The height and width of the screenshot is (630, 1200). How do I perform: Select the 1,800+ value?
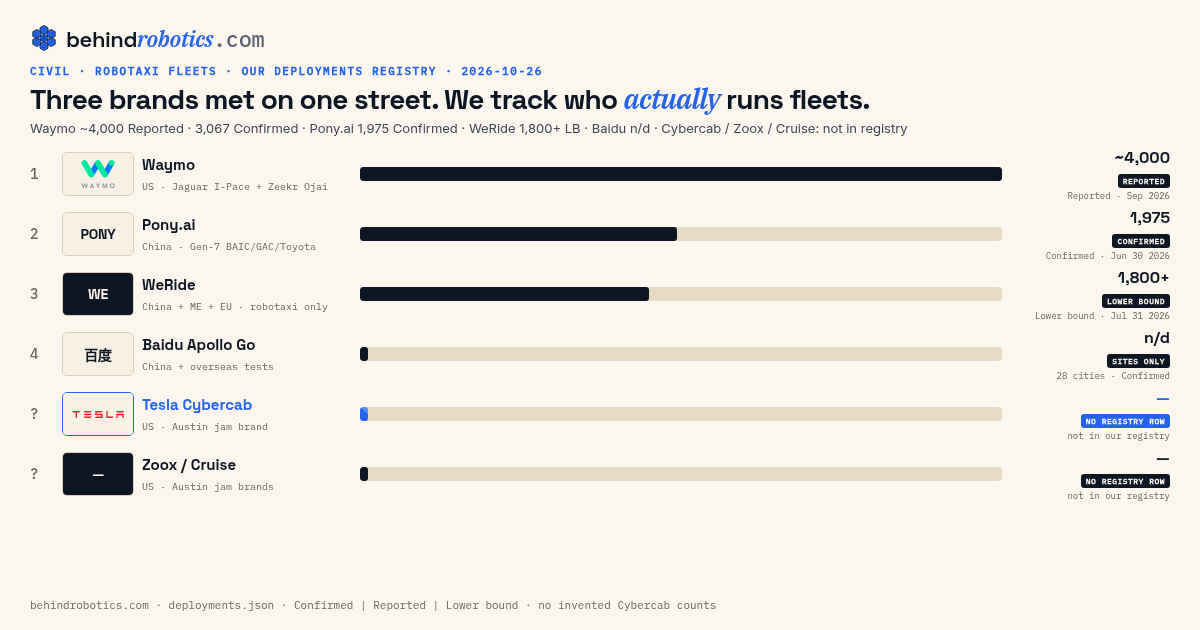tap(1144, 278)
